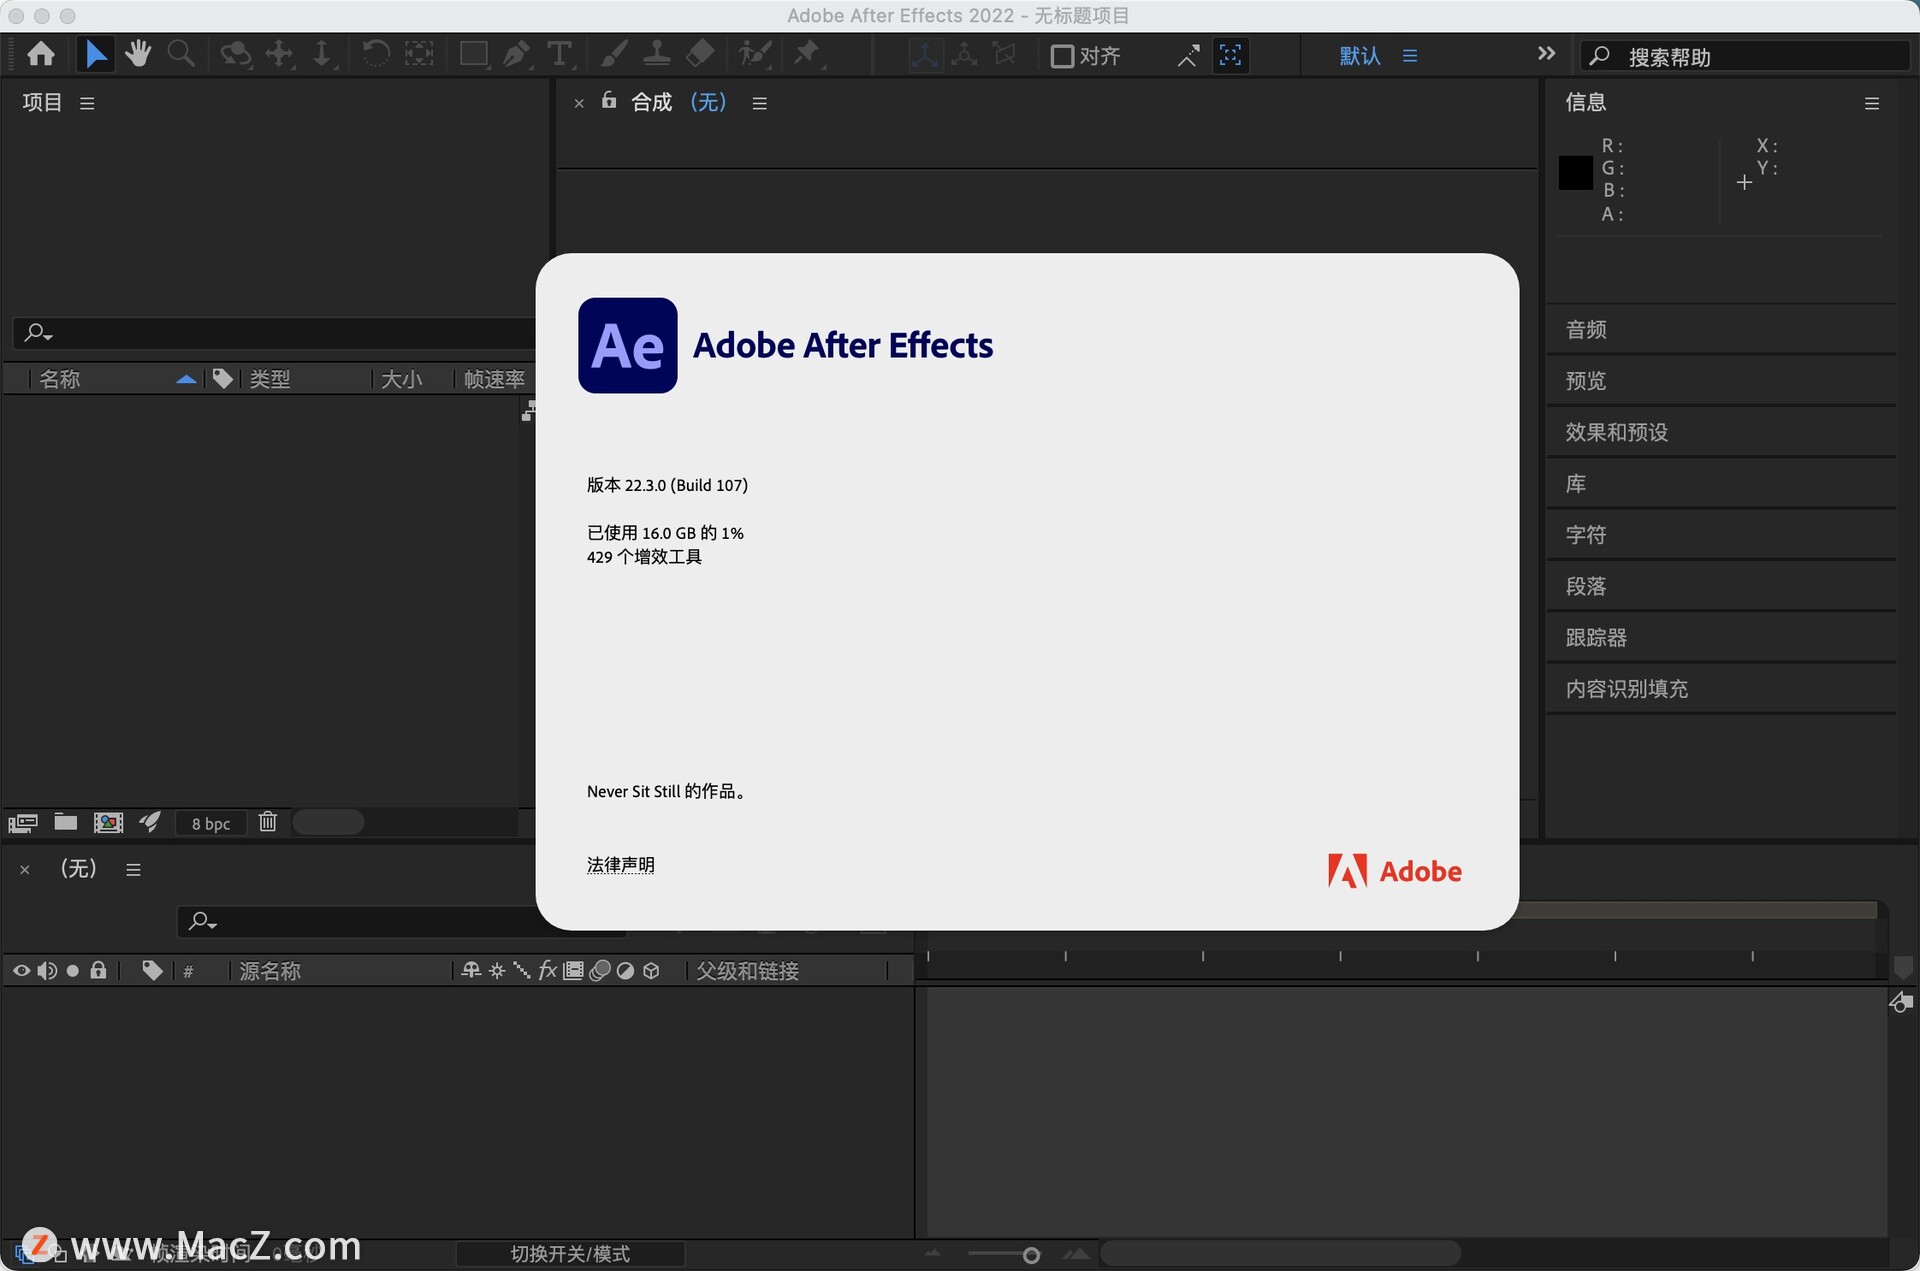Screen dimensions: 1920x1271
Task: Select the Puppet Pin tool
Action: 808,54
